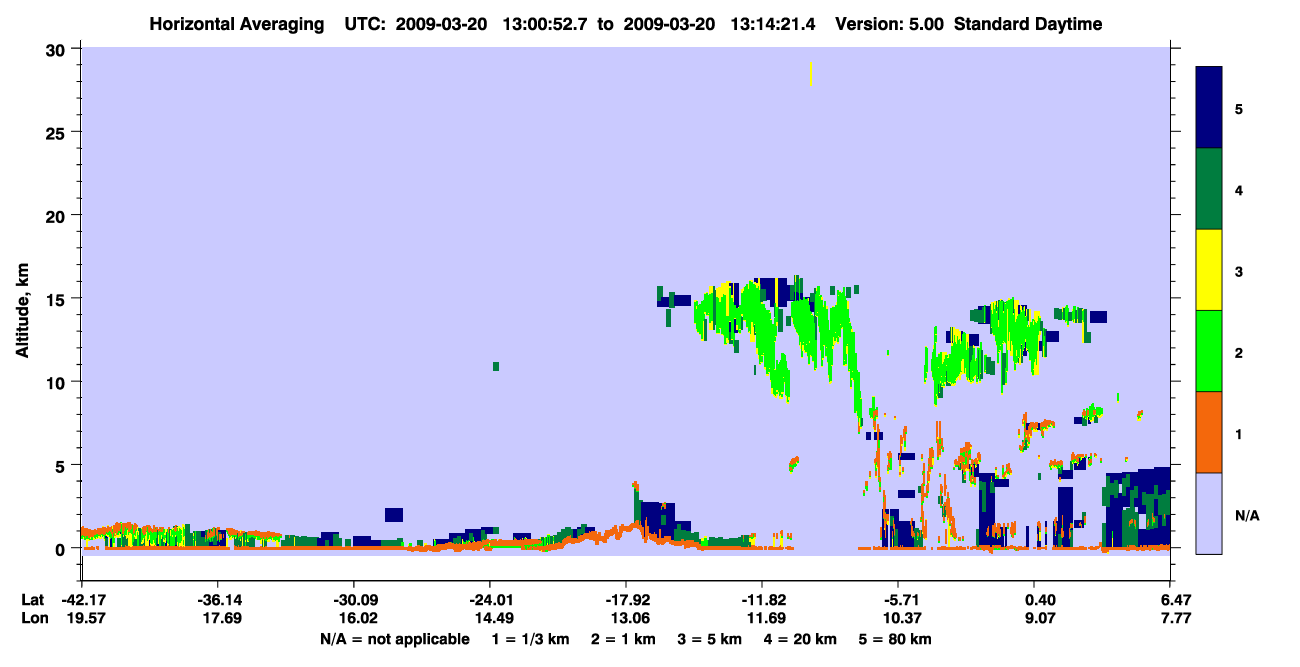
Task: Click the yellow streak near 28 km altitude
Action: tap(810, 73)
